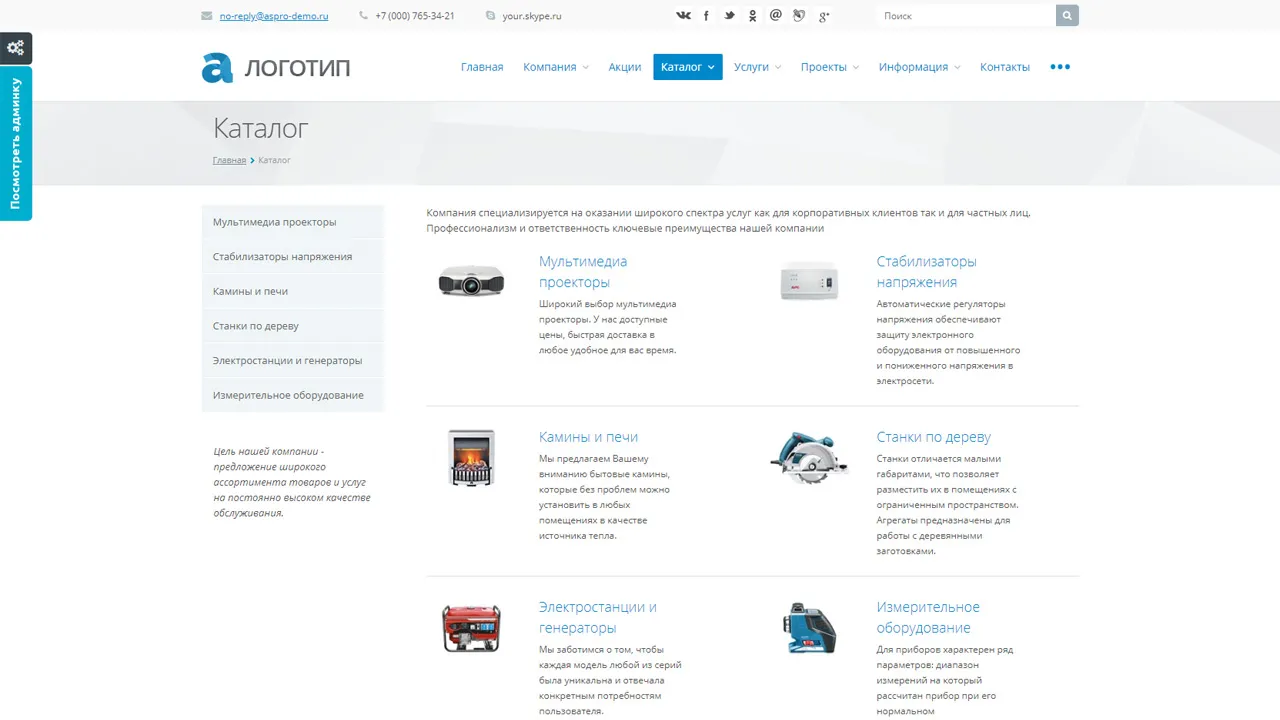Open the Odnoklassniki social icon

tap(752, 16)
